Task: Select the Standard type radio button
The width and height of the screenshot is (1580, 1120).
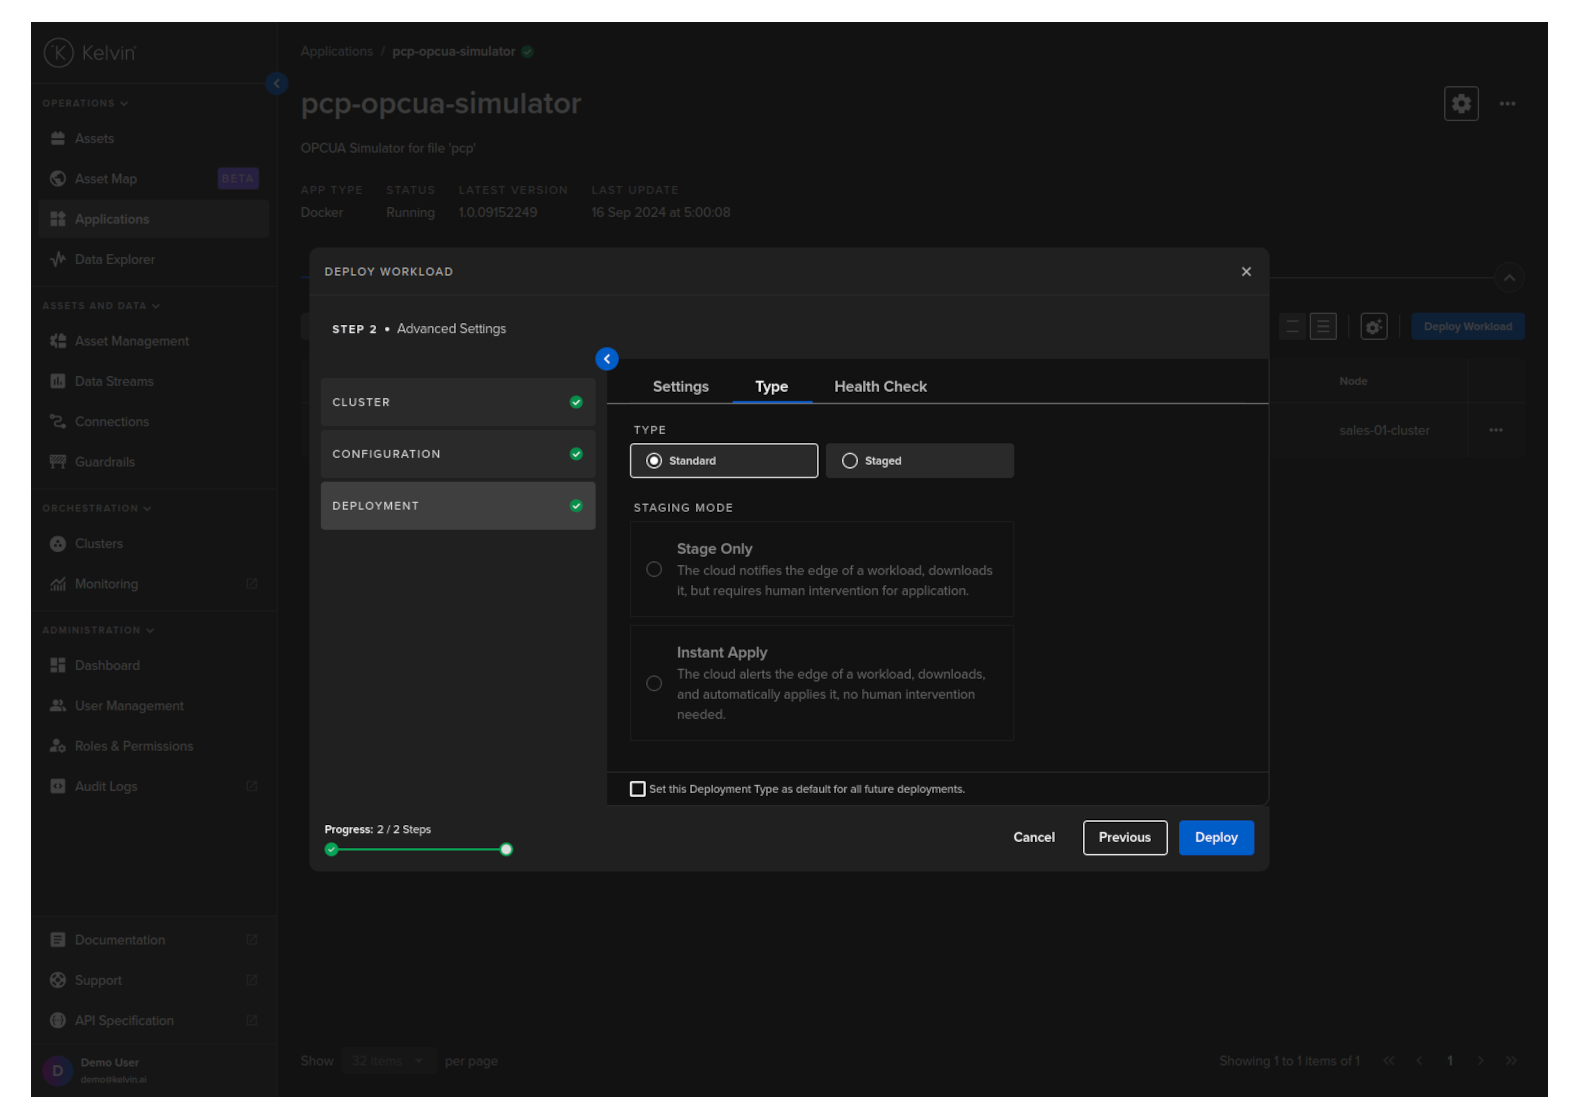Action: pos(655,461)
